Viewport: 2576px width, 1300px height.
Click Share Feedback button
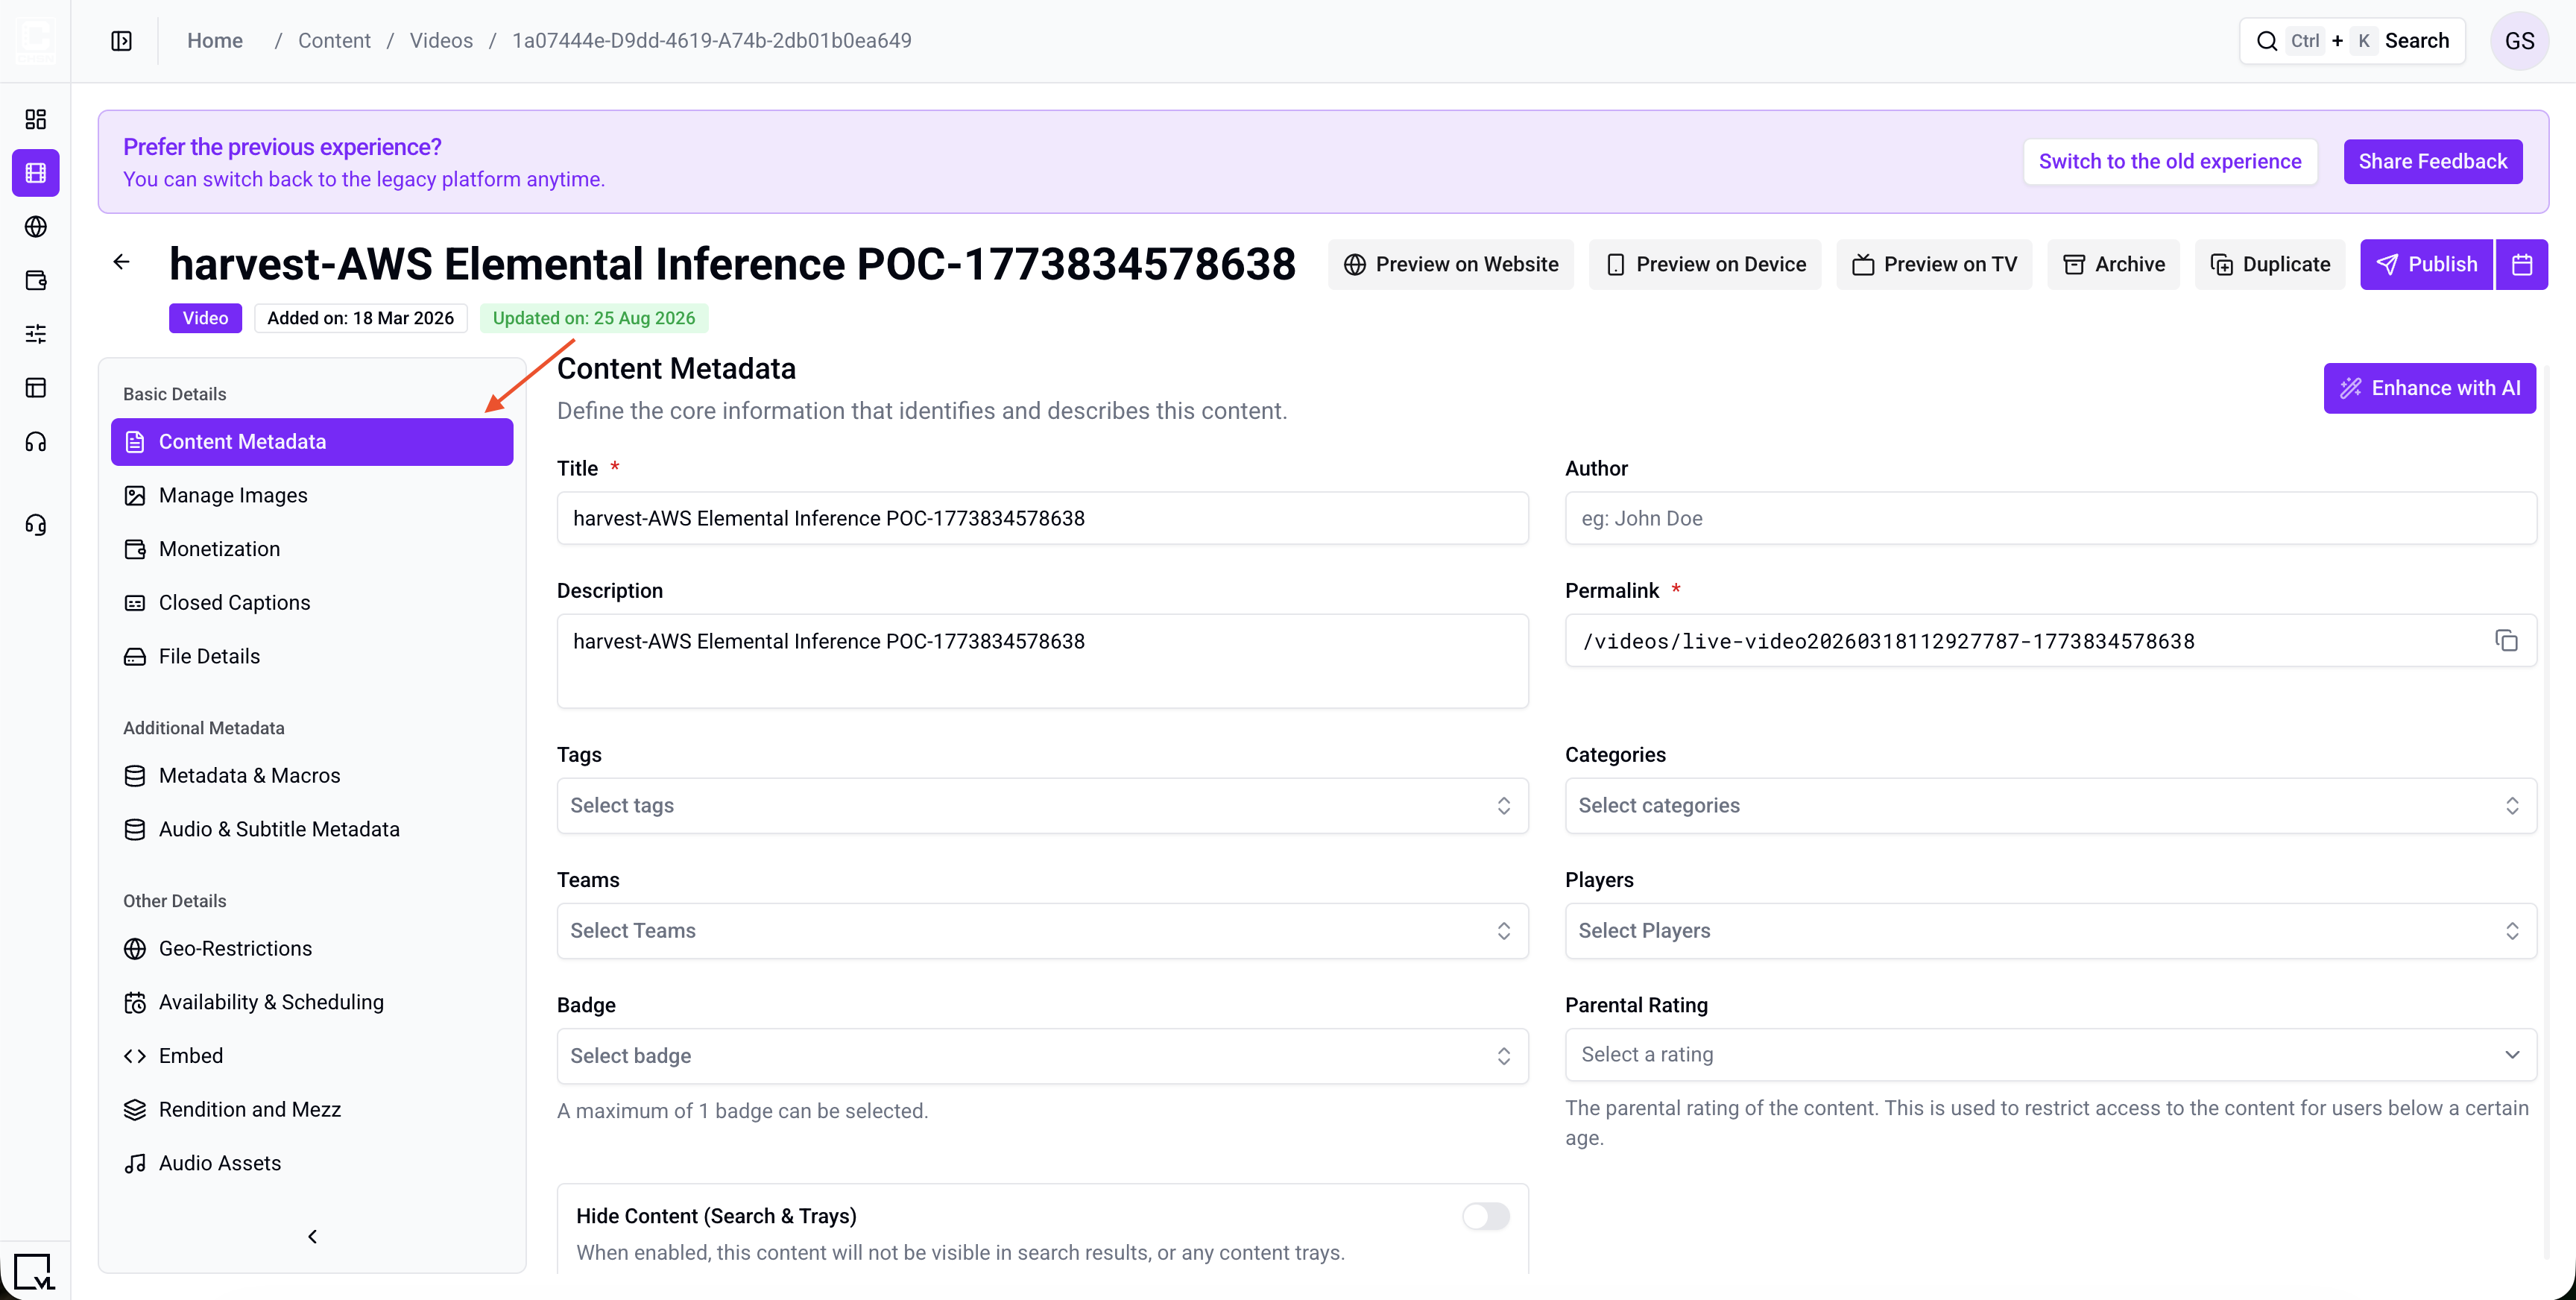pos(2432,161)
